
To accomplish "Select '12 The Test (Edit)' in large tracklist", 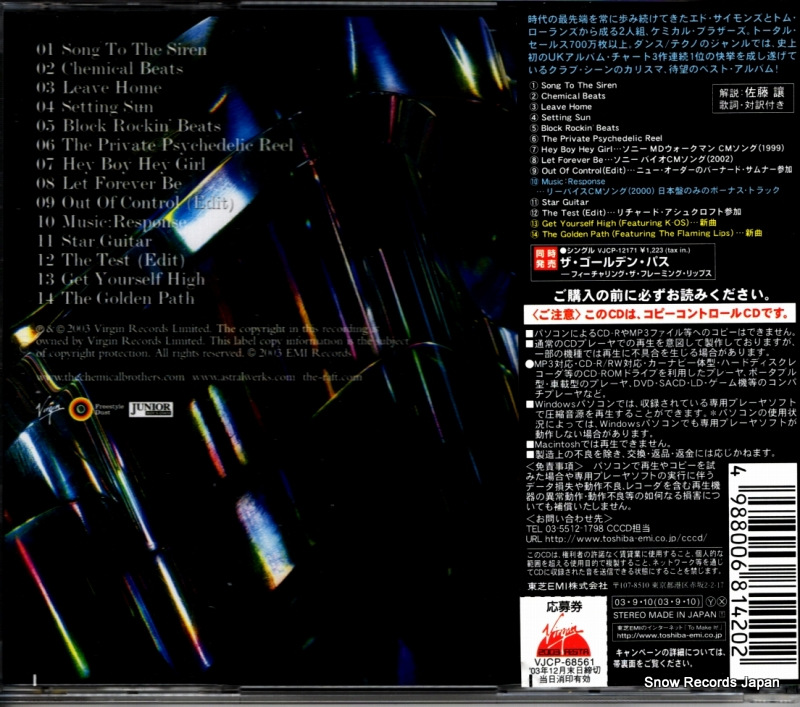I will point(111,260).
